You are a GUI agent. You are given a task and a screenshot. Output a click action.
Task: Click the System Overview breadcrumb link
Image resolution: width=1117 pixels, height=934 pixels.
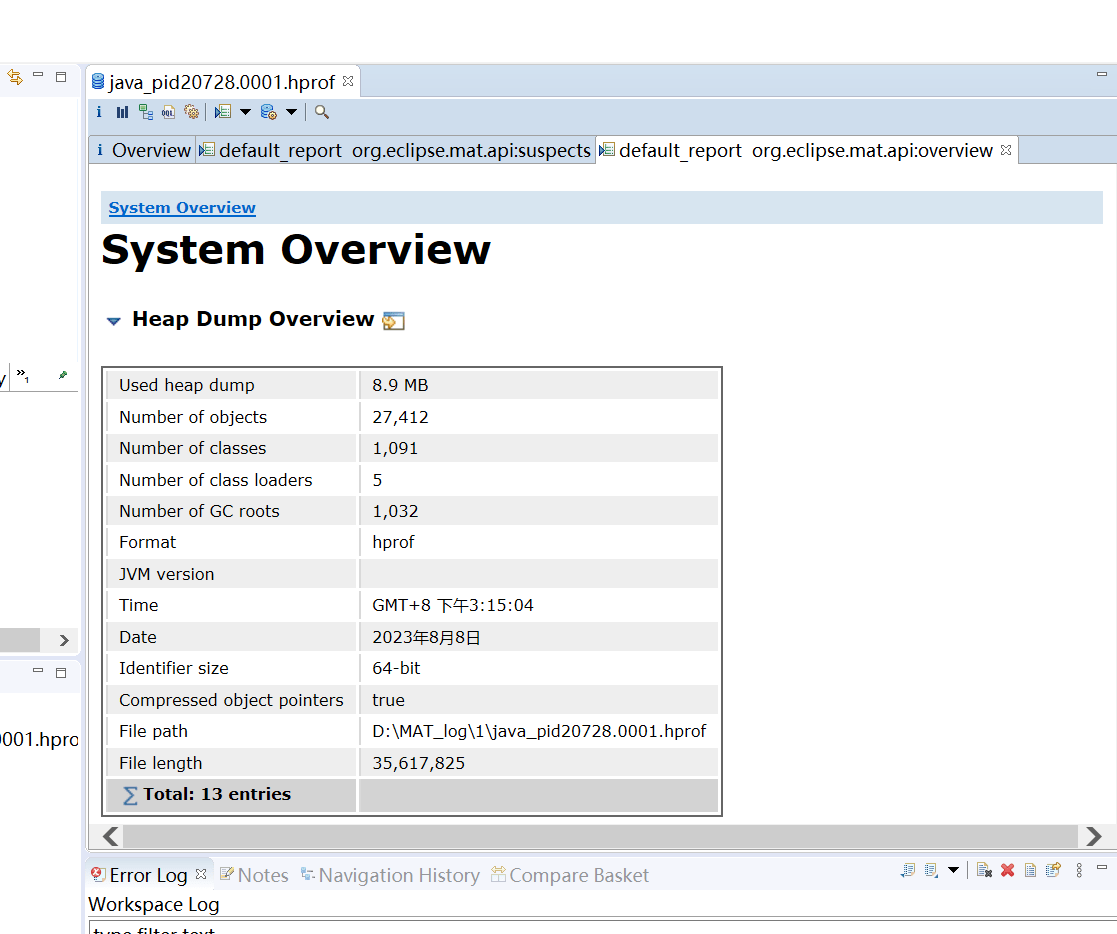(x=182, y=208)
